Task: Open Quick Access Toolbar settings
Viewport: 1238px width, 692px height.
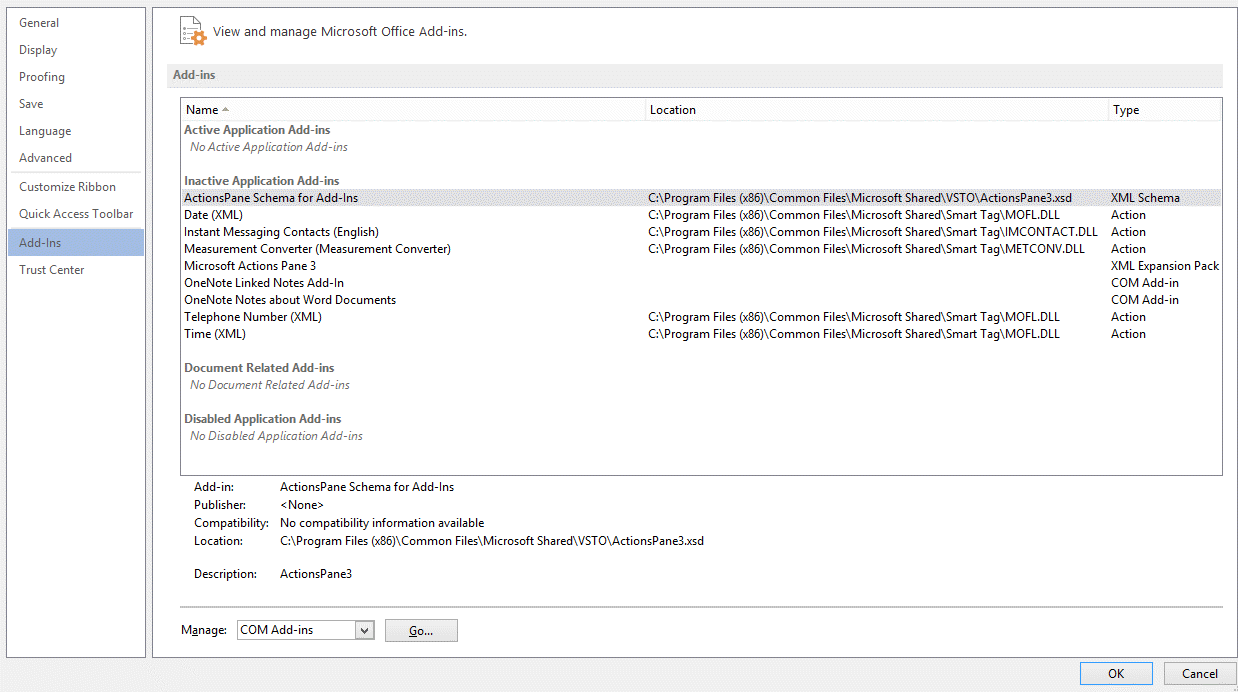Action: coord(75,214)
